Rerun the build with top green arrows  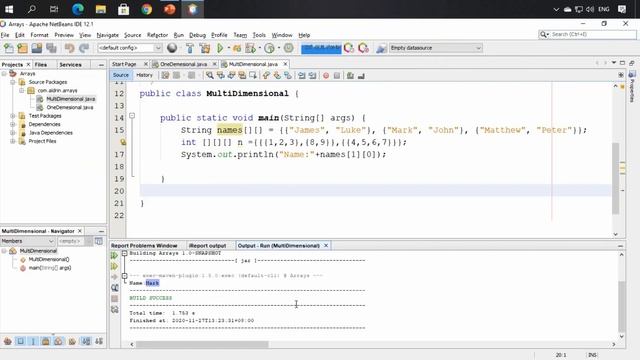click(114, 256)
